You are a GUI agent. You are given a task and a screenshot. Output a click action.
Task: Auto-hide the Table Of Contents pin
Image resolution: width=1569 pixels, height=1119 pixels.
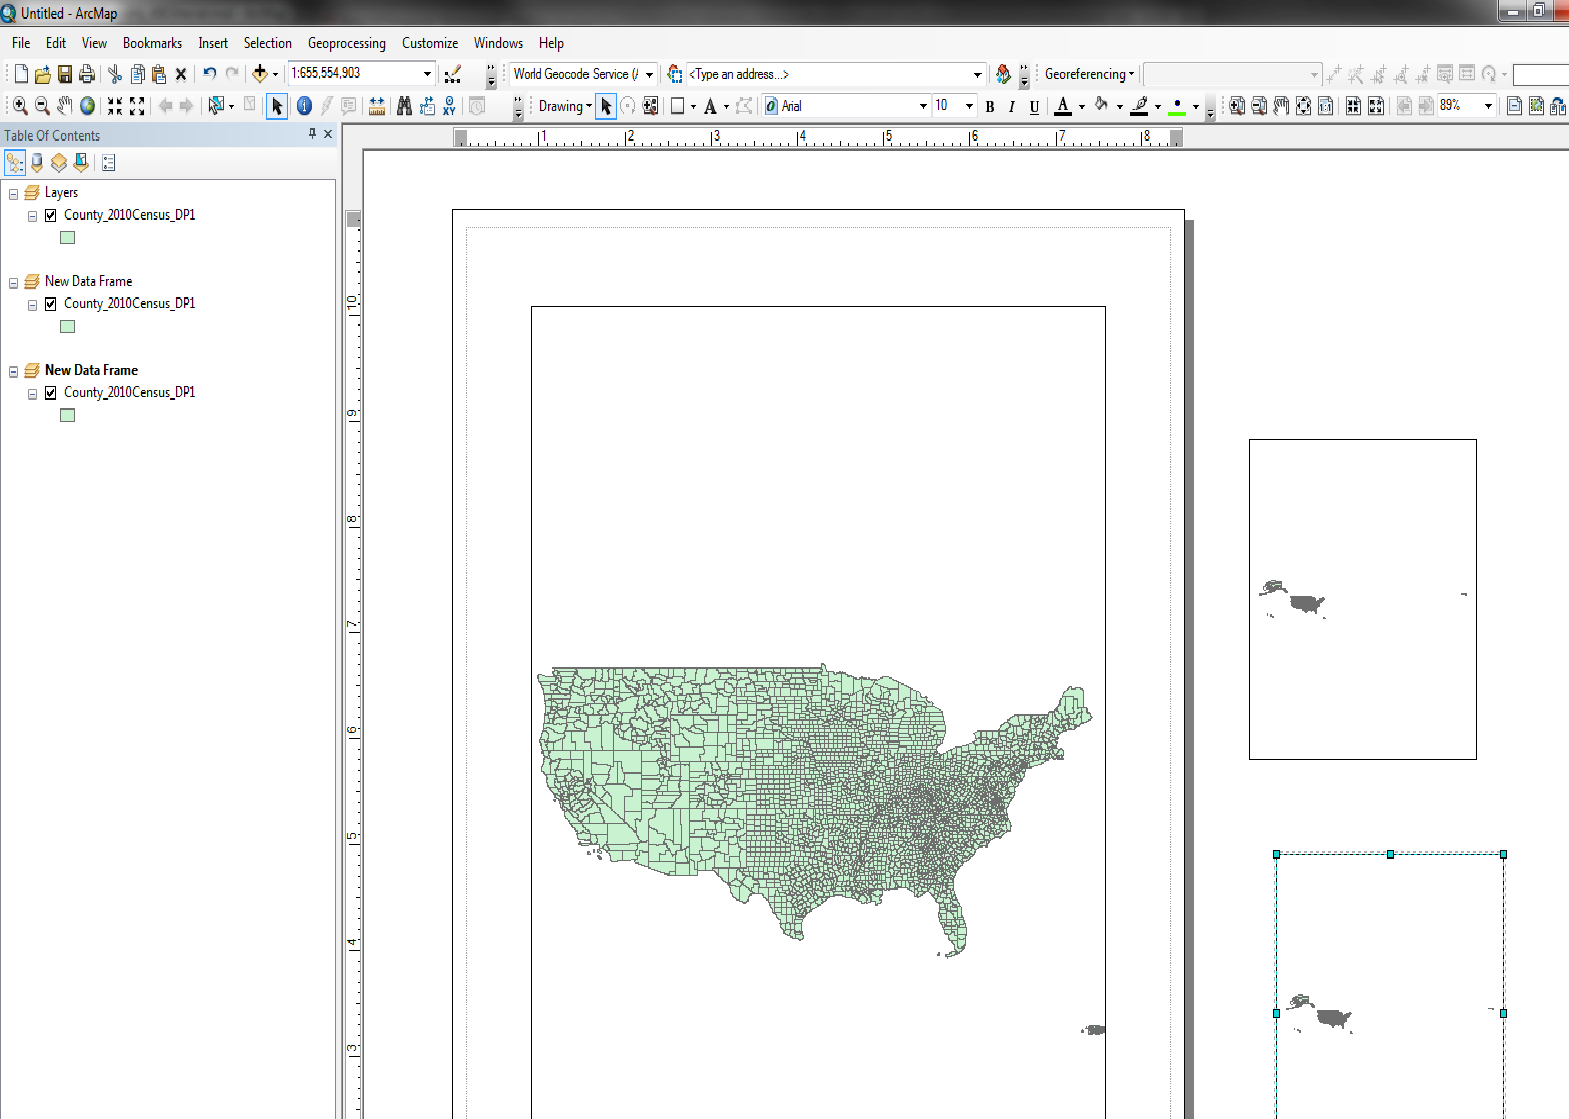(312, 134)
